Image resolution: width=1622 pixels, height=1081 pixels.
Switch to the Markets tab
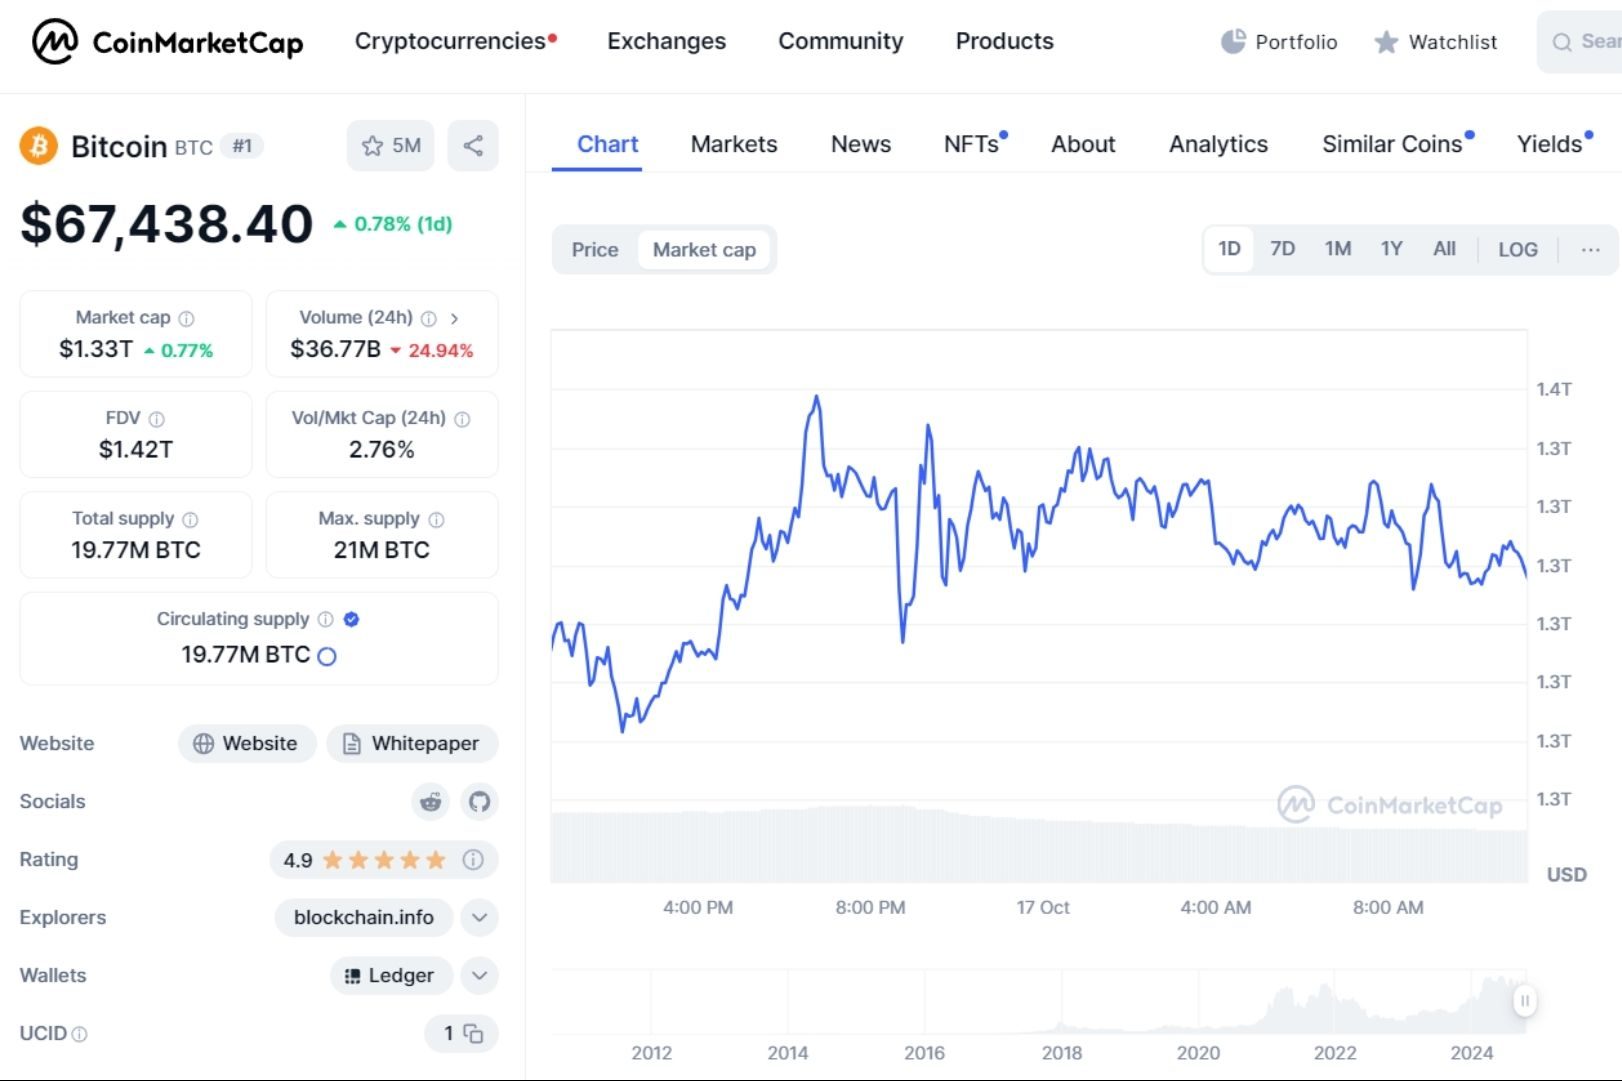pyautogui.click(x=733, y=144)
